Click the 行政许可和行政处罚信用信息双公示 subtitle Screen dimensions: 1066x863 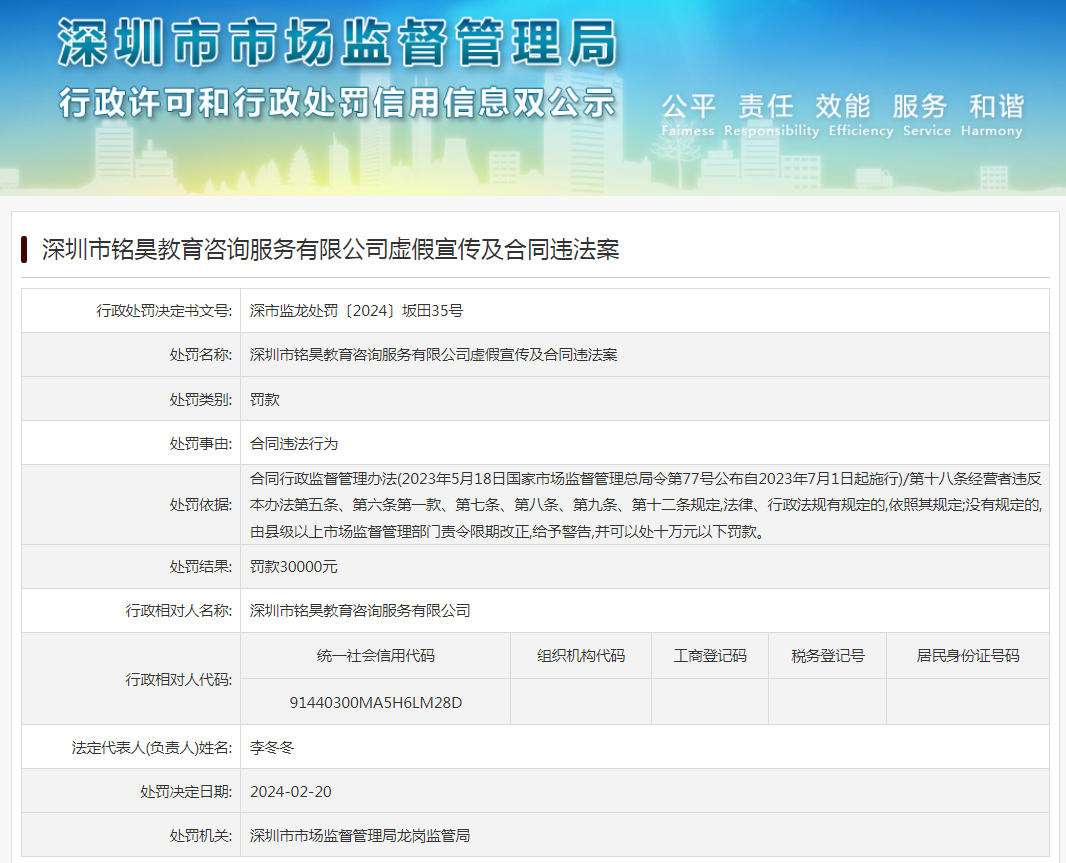pyautogui.click(x=337, y=103)
